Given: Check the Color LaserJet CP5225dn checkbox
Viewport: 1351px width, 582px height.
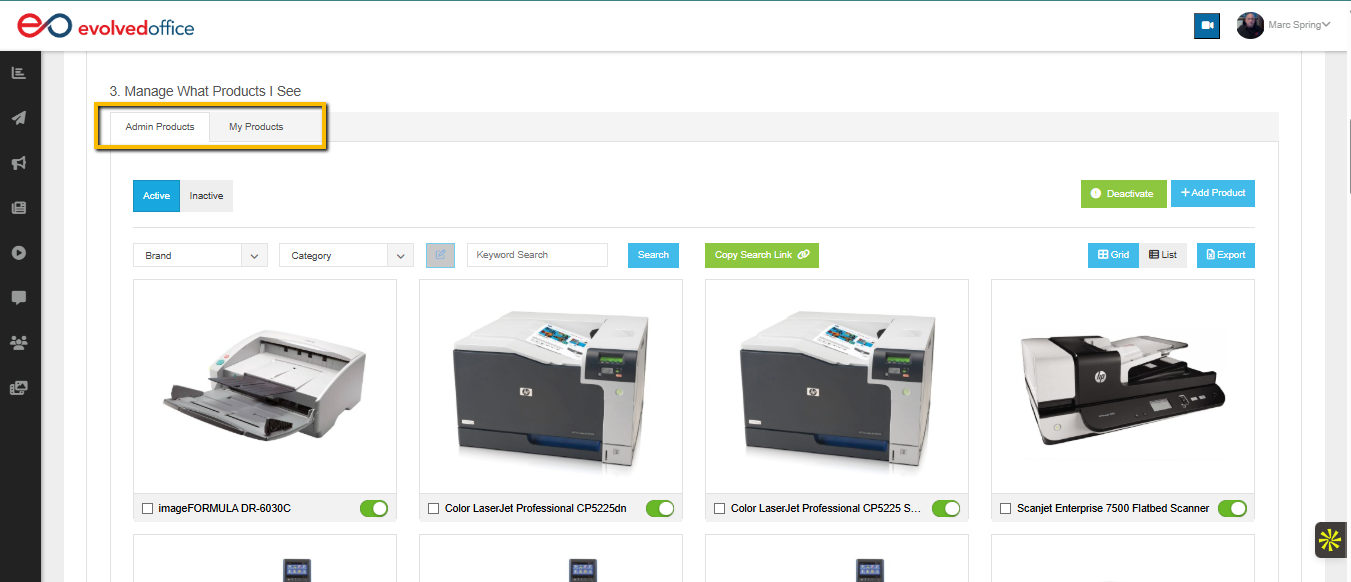Looking at the screenshot, I should point(434,509).
